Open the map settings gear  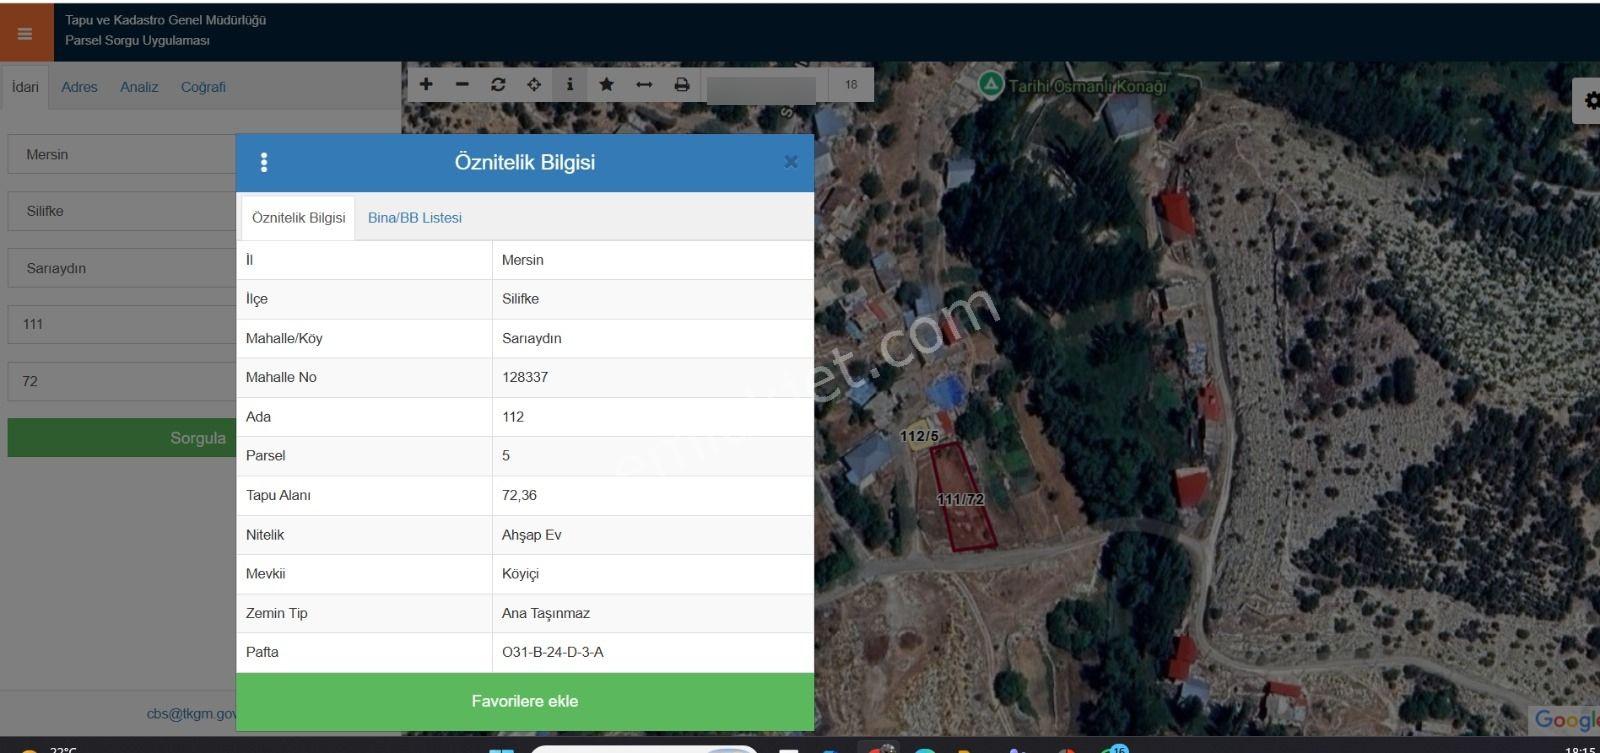point(1588,100)
